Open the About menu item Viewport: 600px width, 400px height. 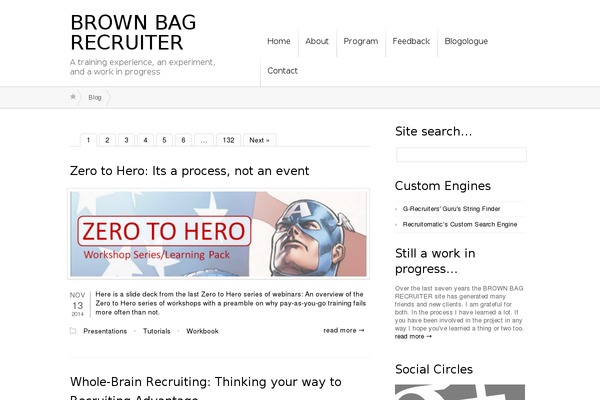click(x=317, y=41)
